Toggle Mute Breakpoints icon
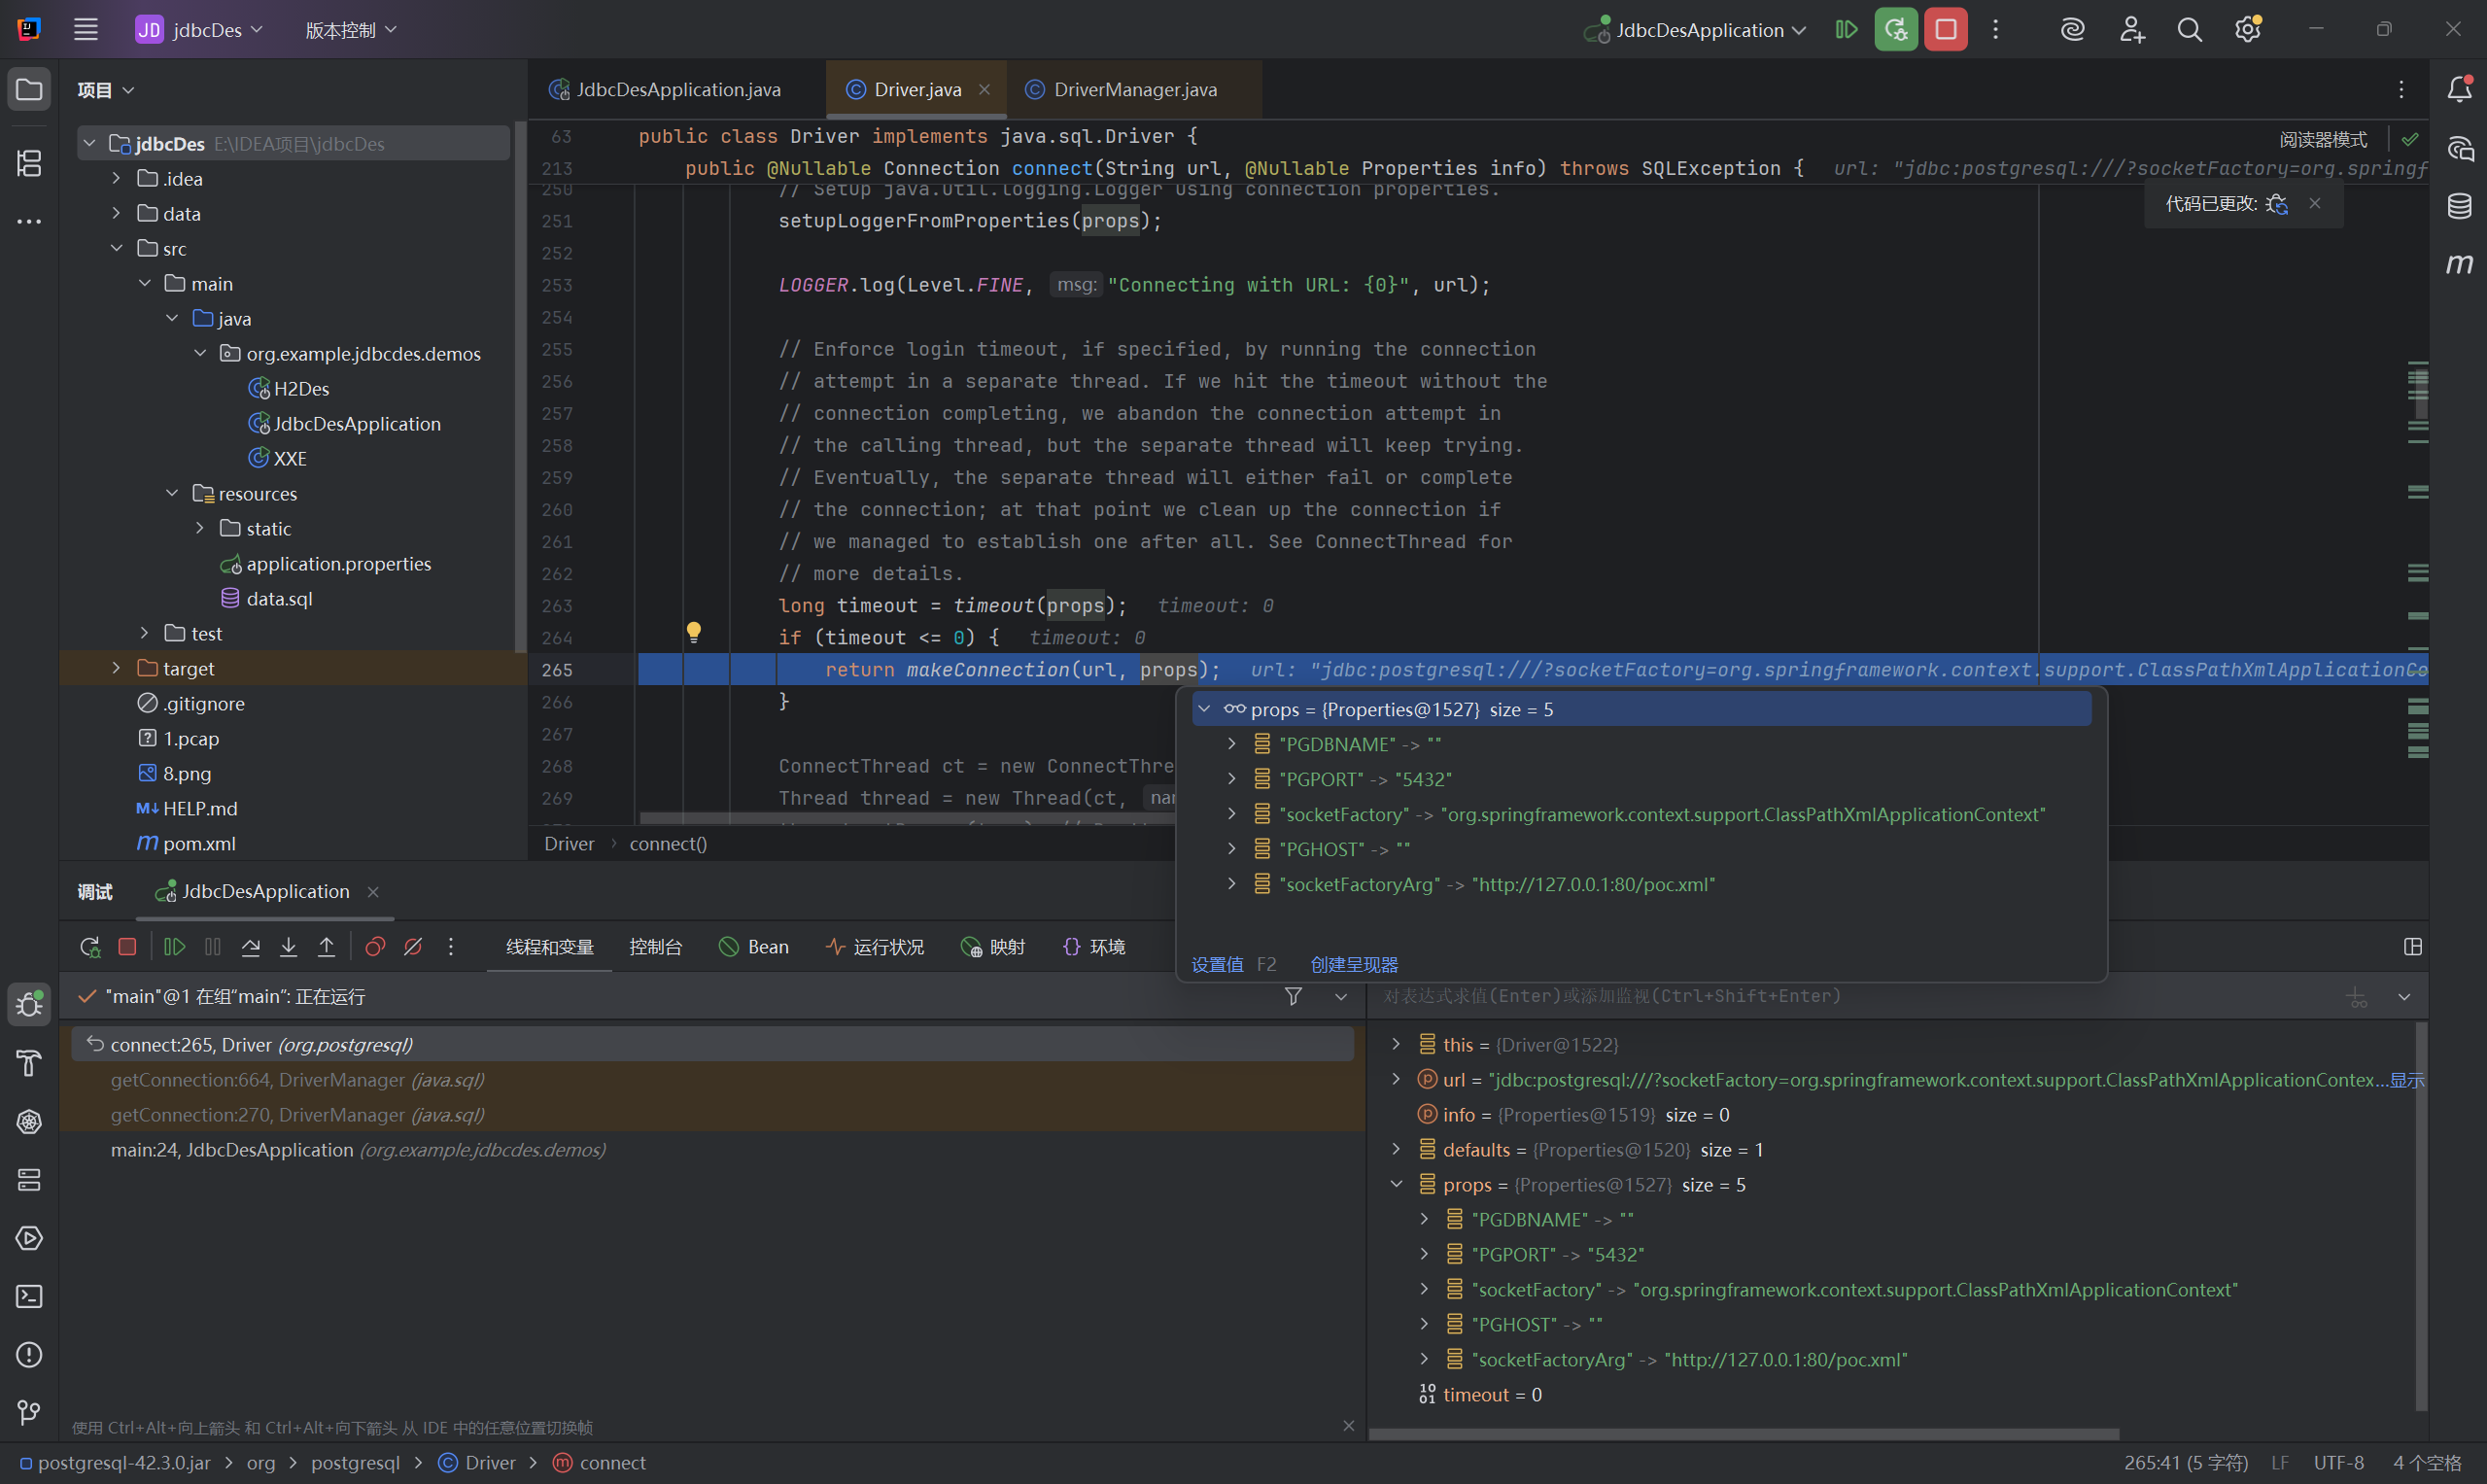The image size is (2487, 1484). pyautogui.click(x=413, y=947)
